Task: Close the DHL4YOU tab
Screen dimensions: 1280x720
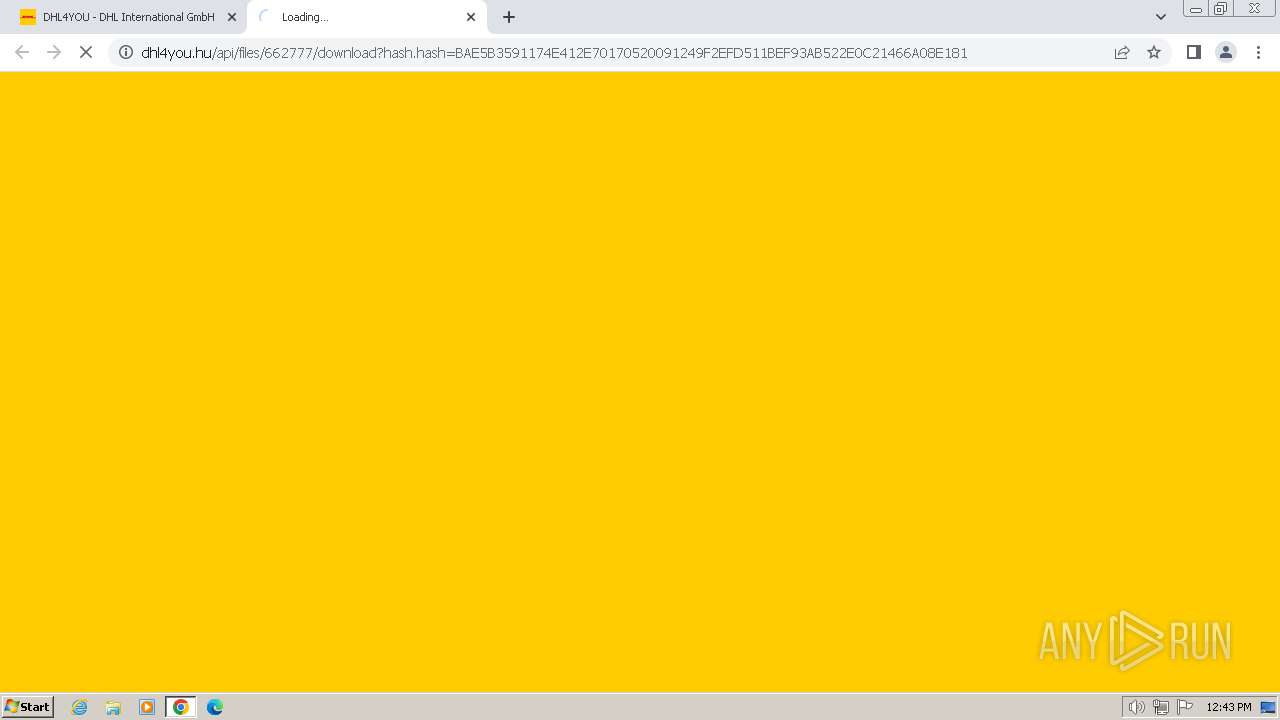Action: [x=232, y=17]
